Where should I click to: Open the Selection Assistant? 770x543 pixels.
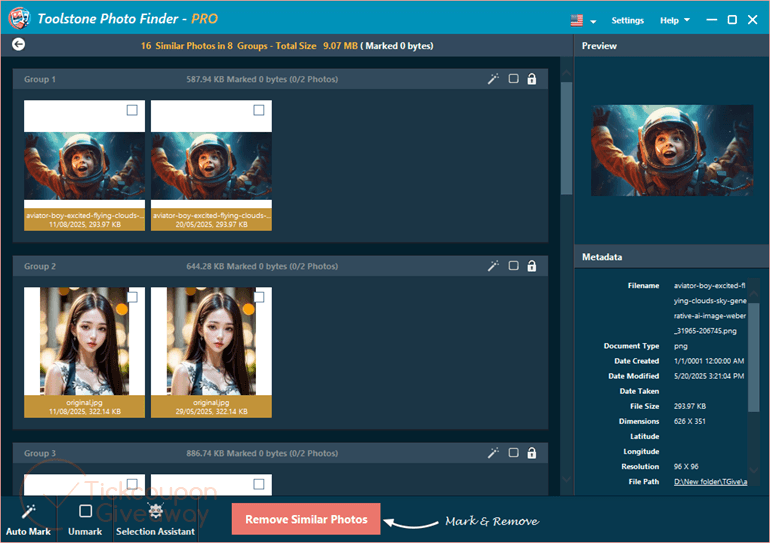(x=155, y=519)
